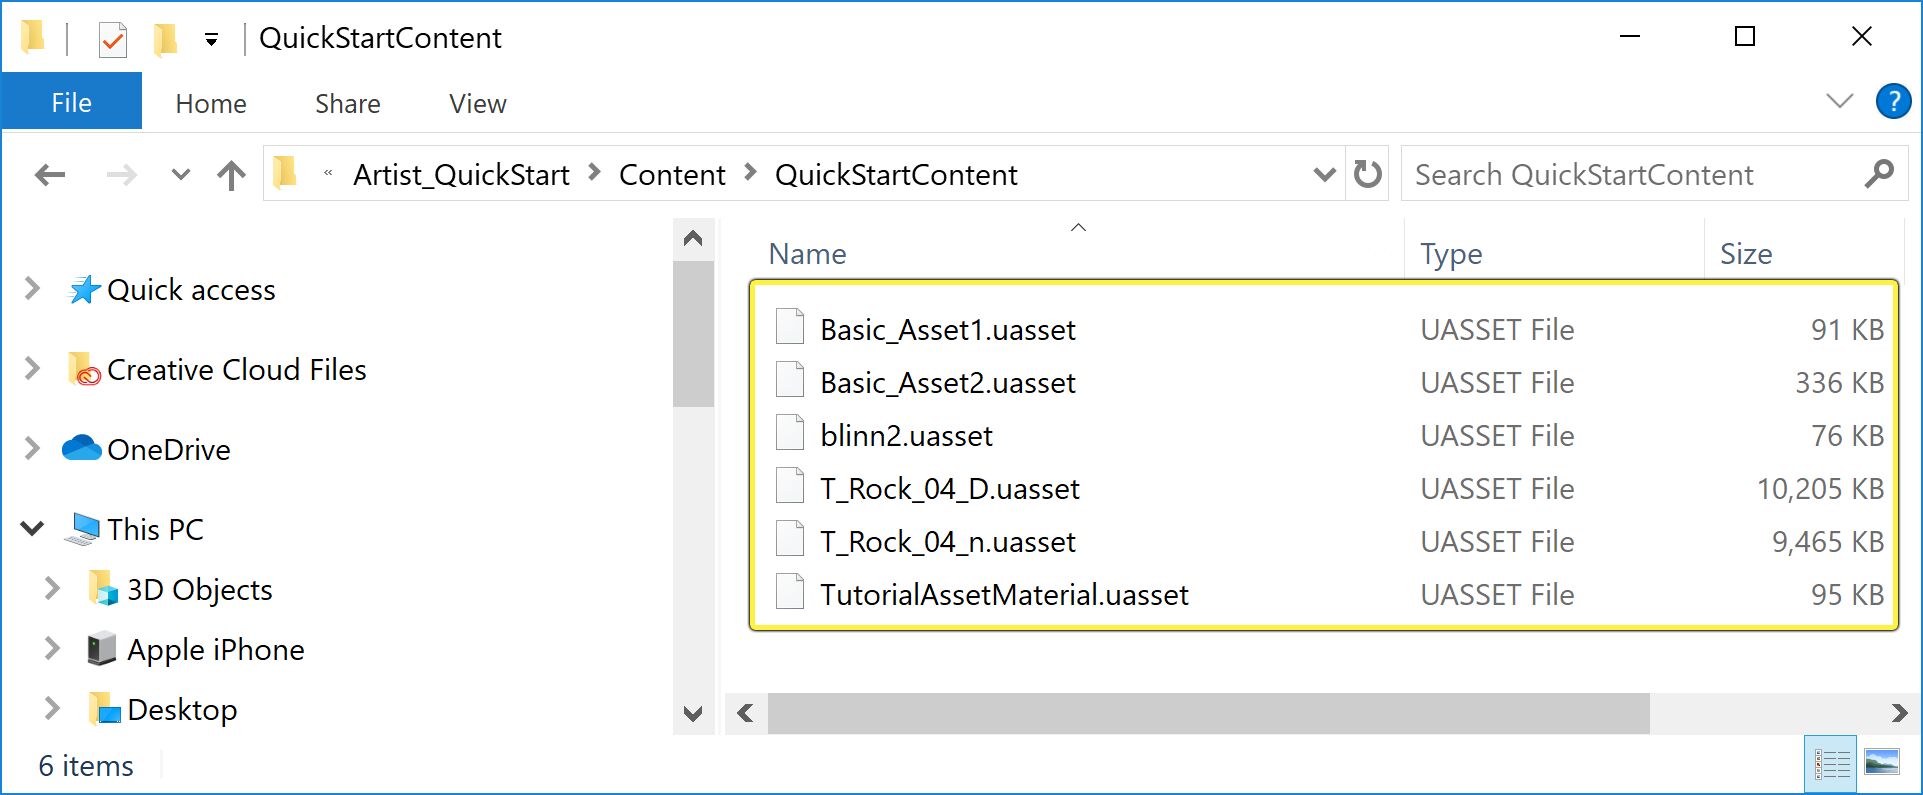Select Creative Cloud Files in navigation pane
This screenshot has width=1923, height=795.
[236, 370]
